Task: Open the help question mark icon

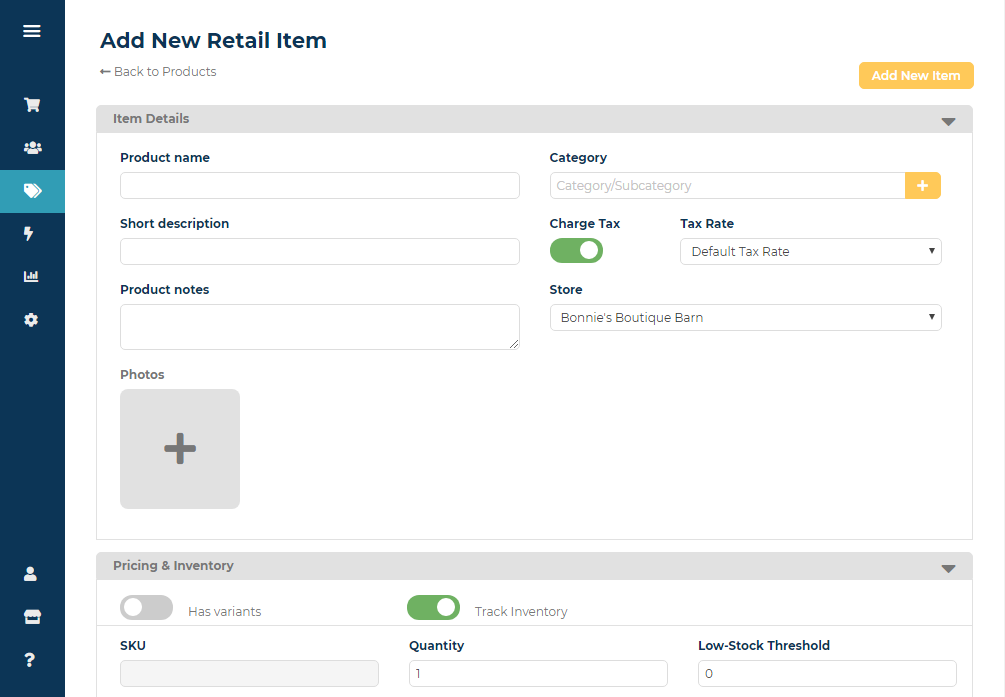Action: (30, 660)
